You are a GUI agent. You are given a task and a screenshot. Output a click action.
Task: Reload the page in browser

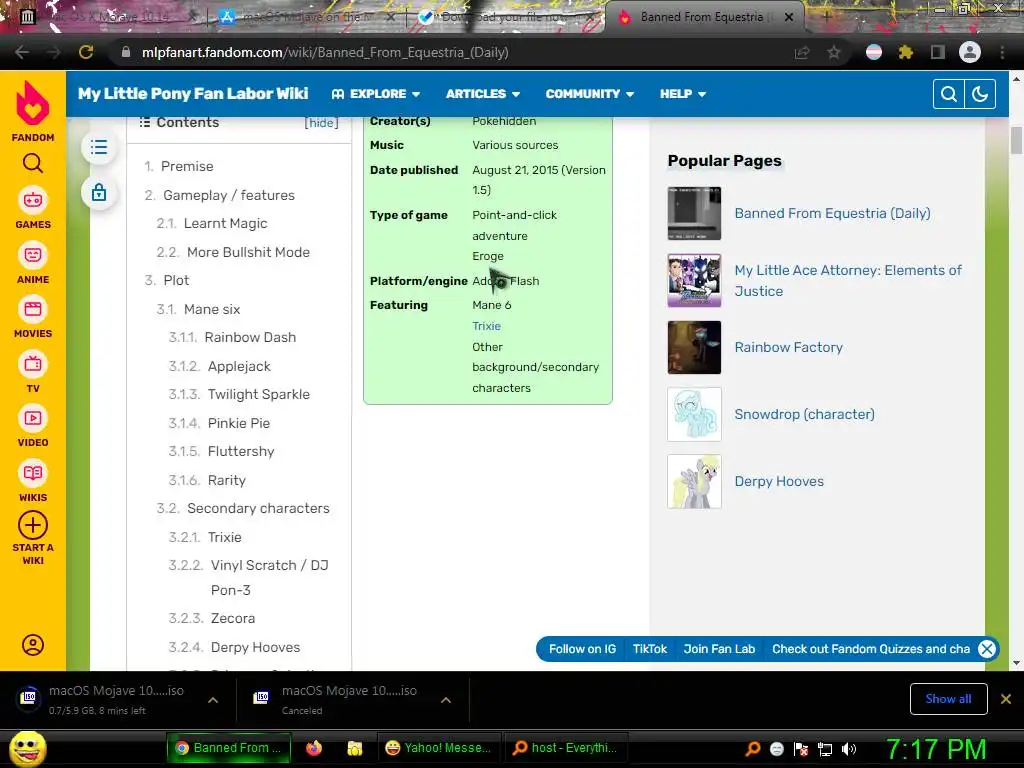[86, 52]
